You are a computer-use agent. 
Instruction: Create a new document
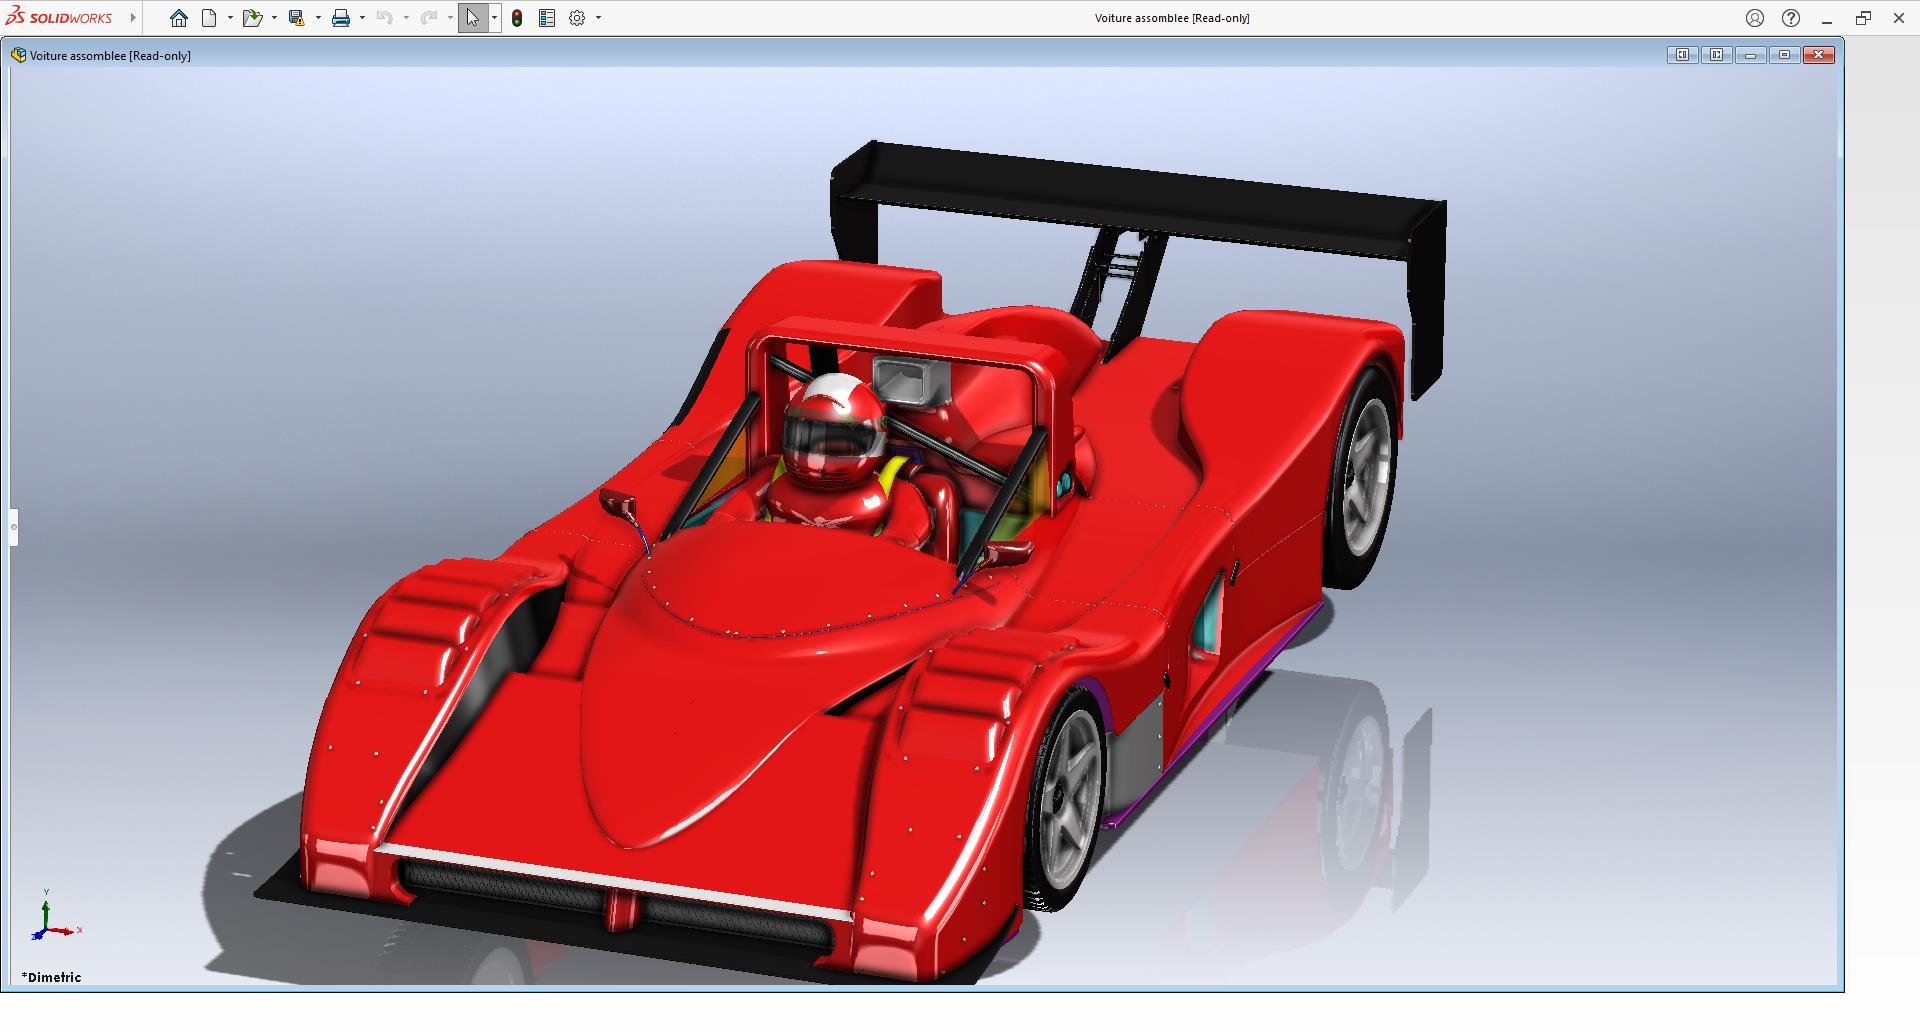tap(209, 18)
